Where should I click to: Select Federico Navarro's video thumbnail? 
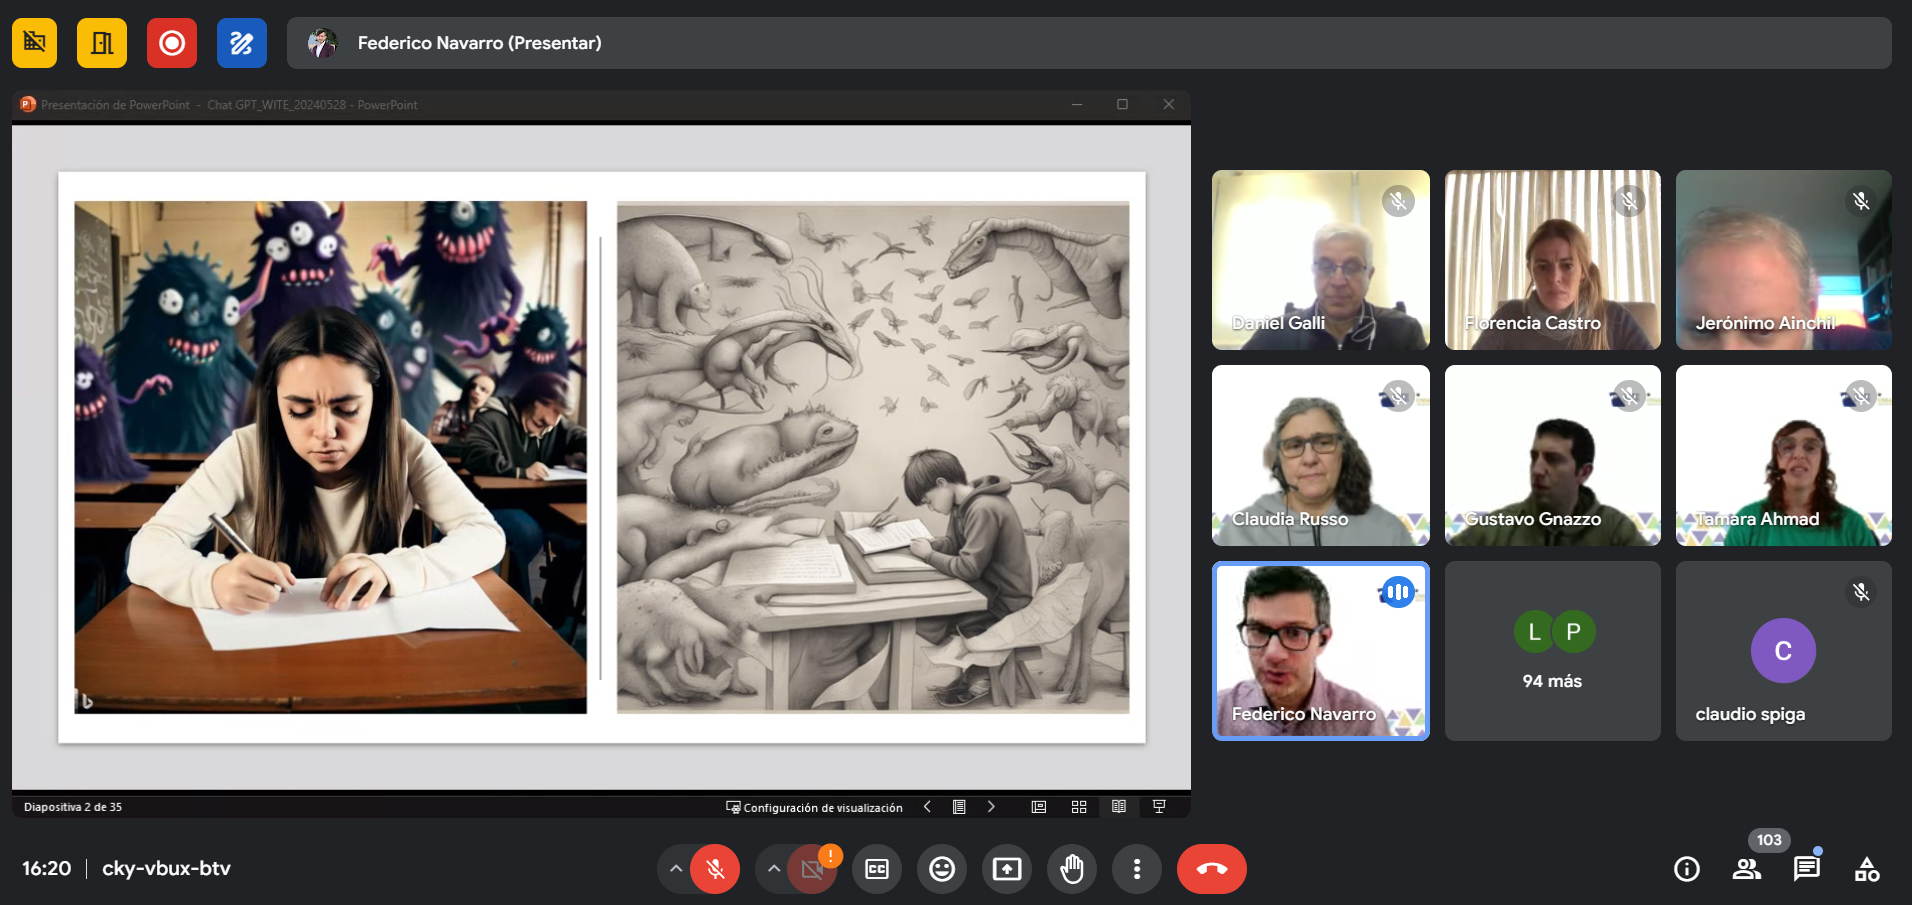pyautogui.click(x=1321, y=651)
